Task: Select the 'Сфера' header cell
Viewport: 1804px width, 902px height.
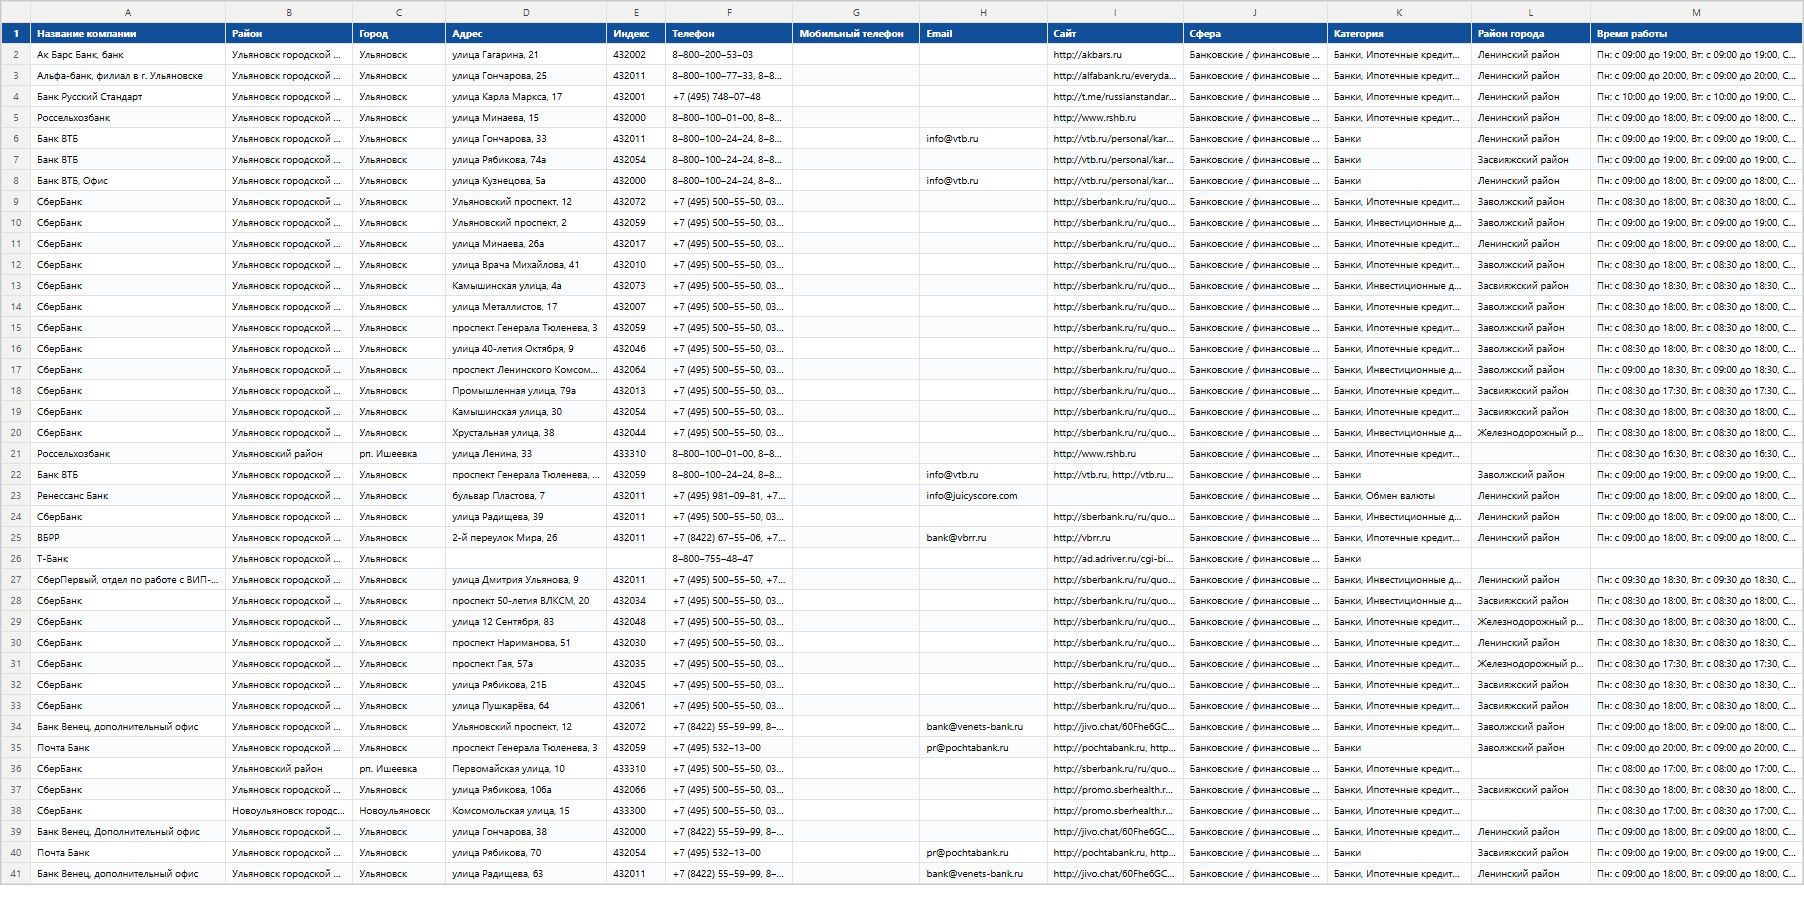Action: [x=1255, y=33]
